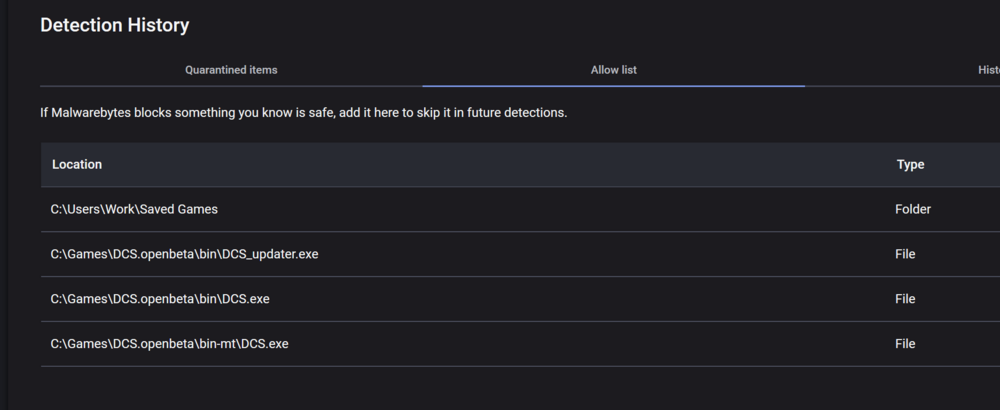Click the Malwarebytes allow list description text
This screenshot has height=410, width=1000.
click(x=303, y=113)
